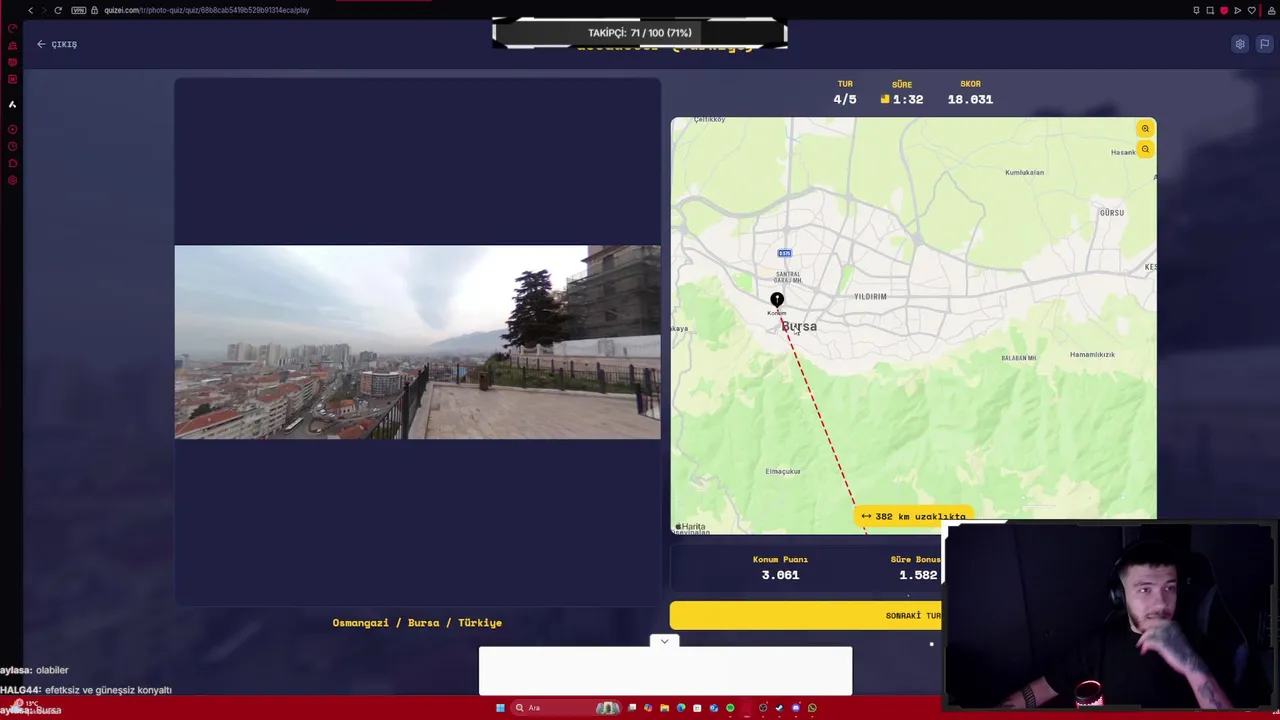Open the VPN badge in address bar
This screenshot has width=1280, height=720.
coord(79,10)
